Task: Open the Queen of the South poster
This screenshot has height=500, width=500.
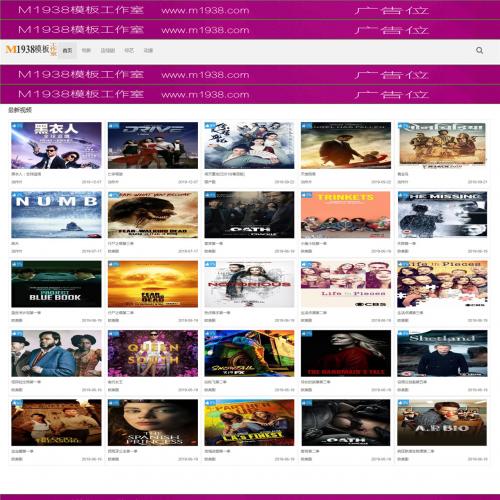Action: pyautogui.click(x=153, y=353)
